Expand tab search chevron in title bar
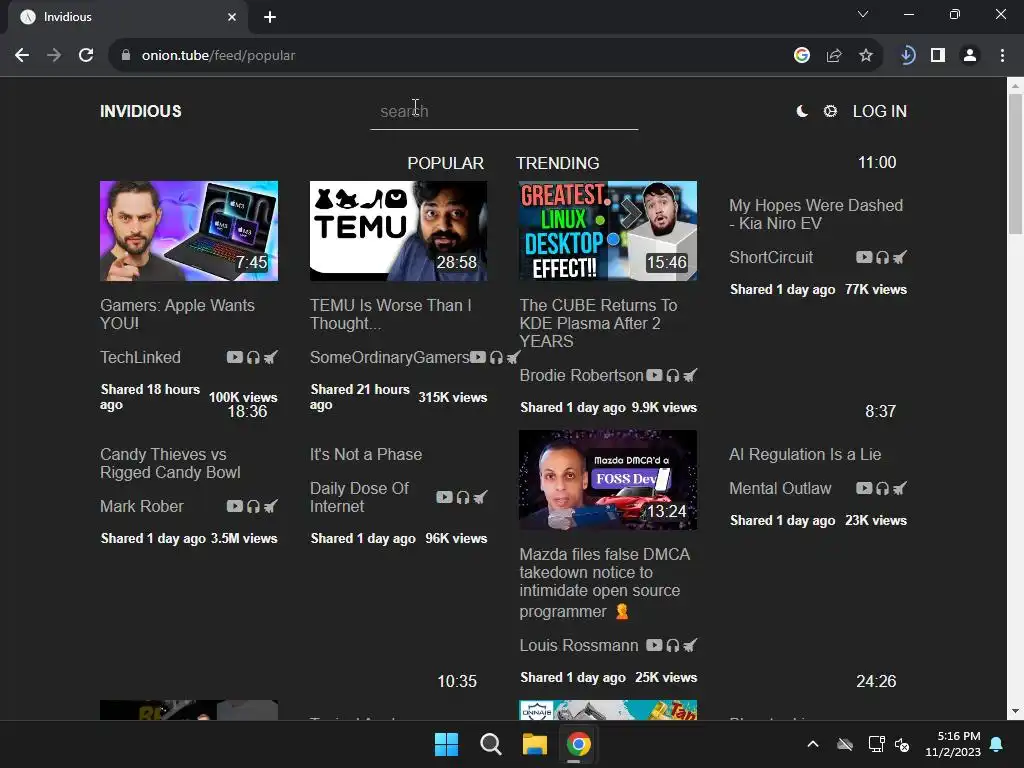This screenshot has width=1024, height=768. click(863, 14)
